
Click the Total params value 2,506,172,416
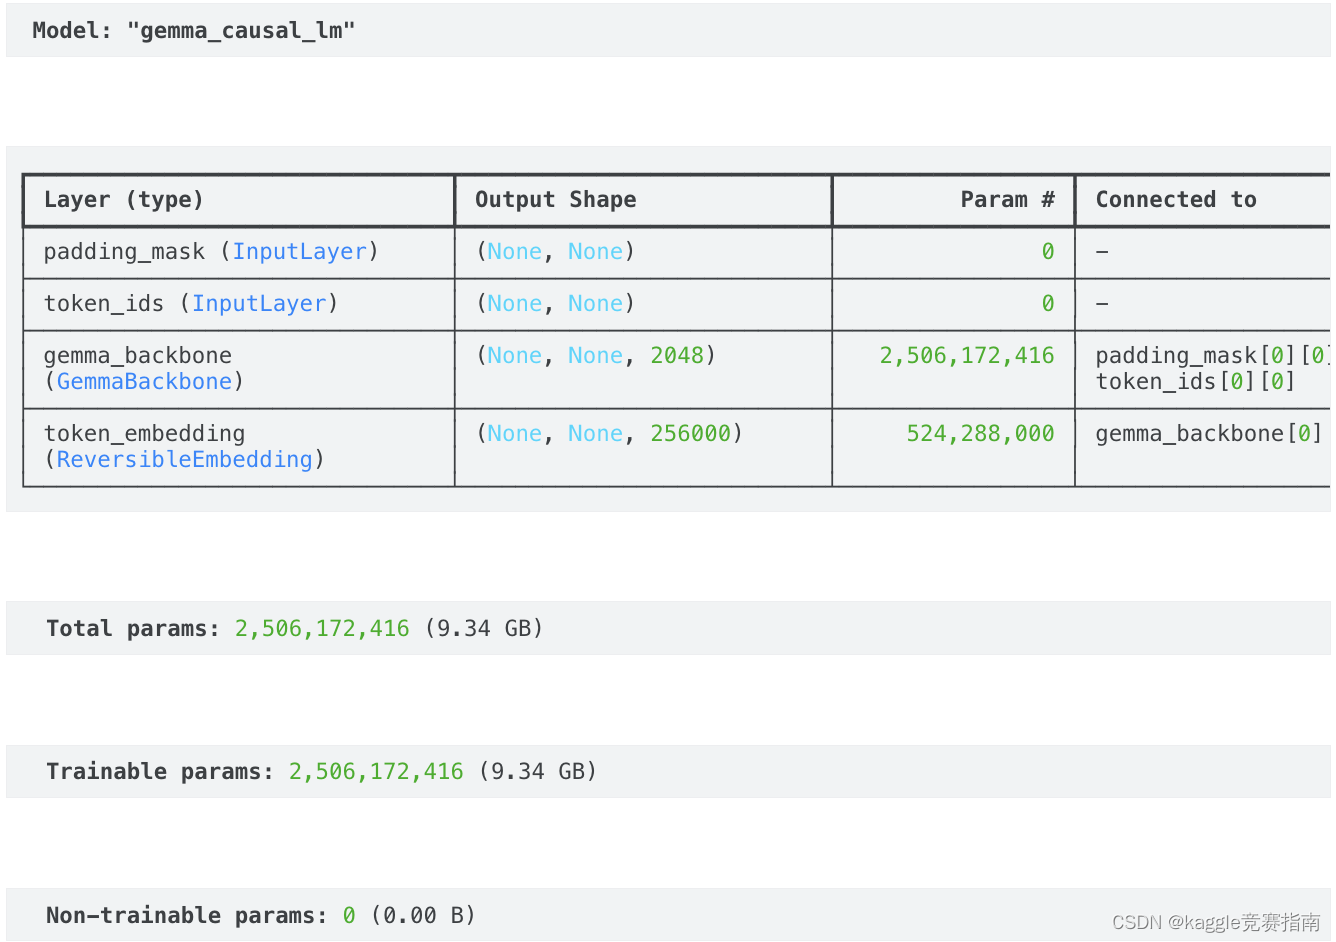click(x=322, y=629)
